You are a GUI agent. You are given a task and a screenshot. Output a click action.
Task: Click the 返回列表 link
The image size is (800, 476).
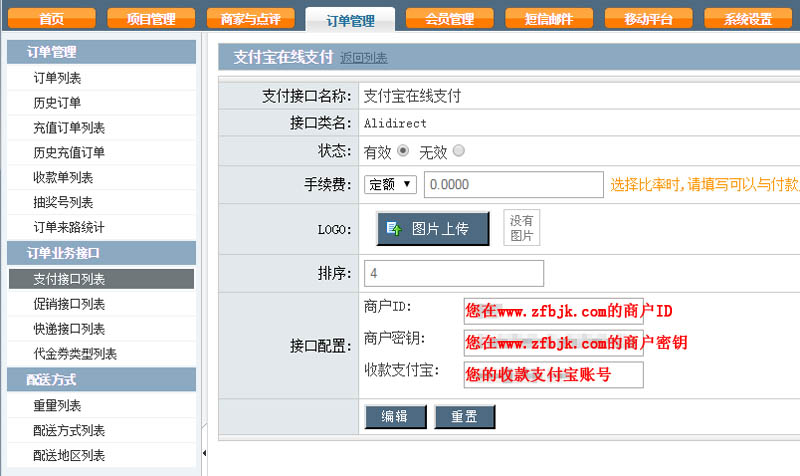click(364, 58)
